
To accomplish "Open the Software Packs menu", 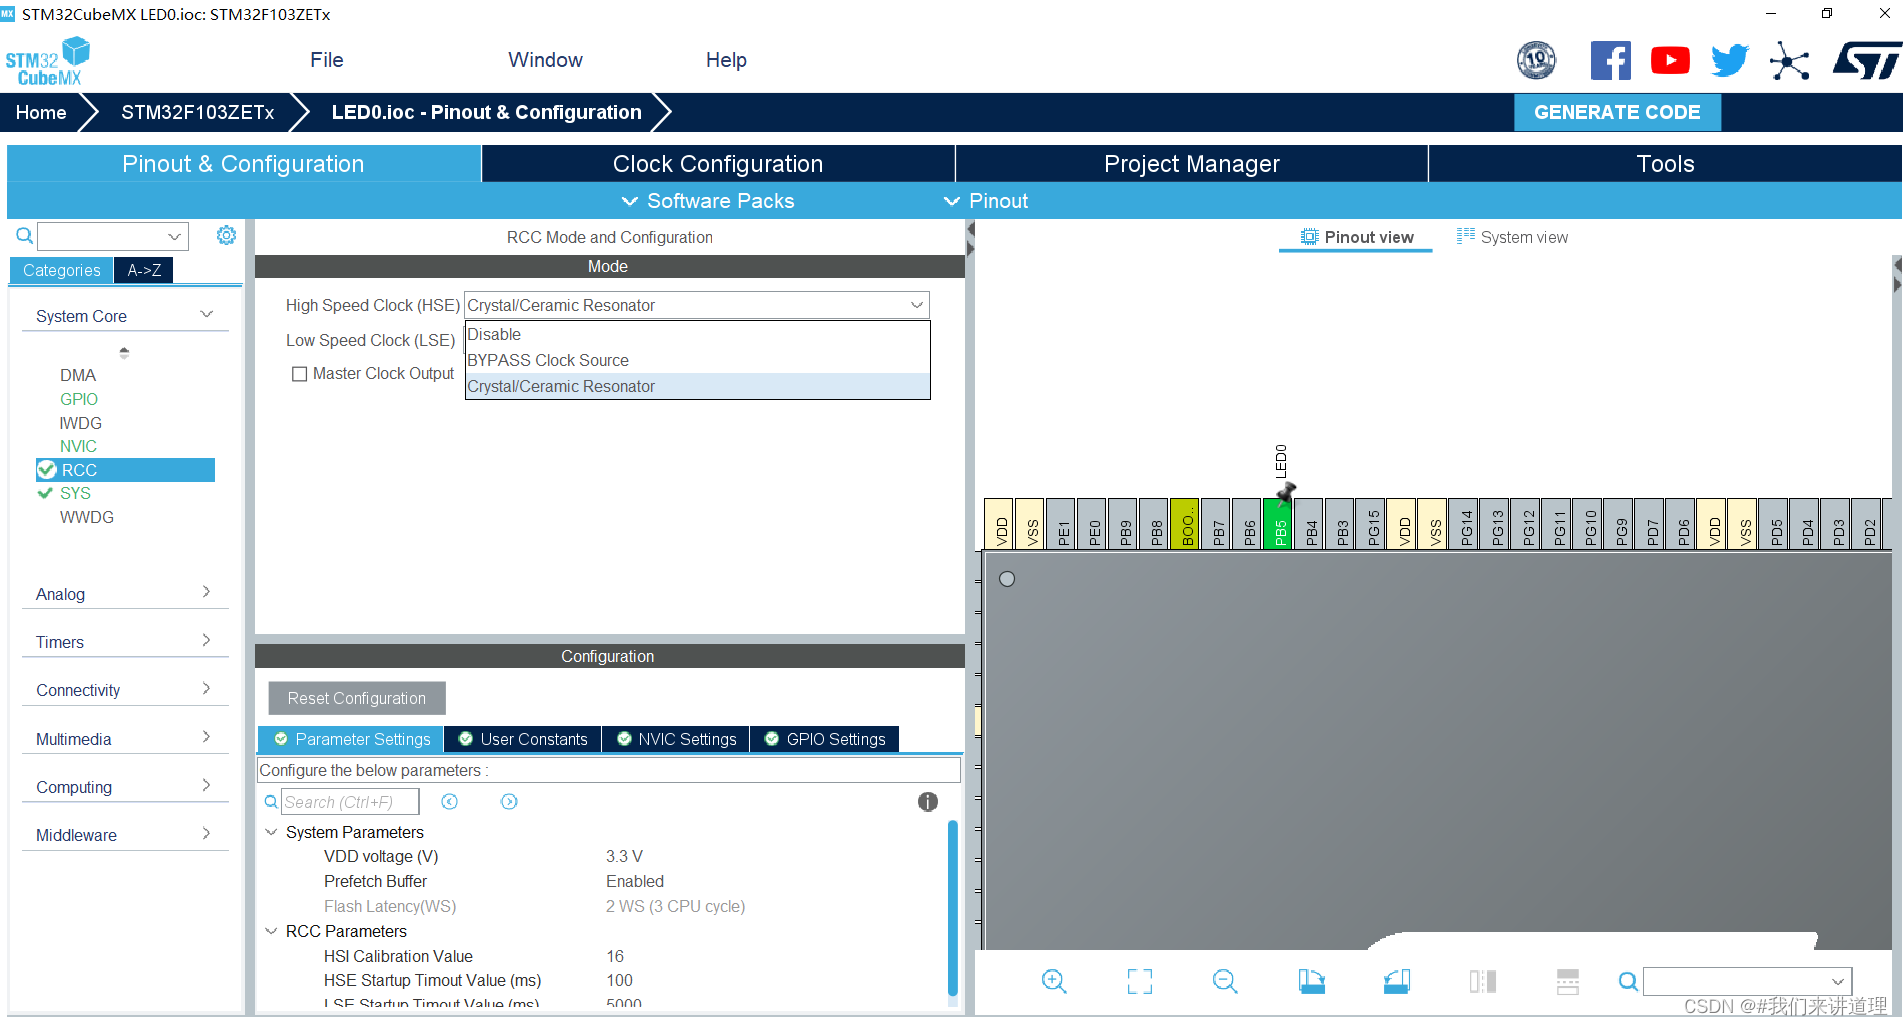I will point(708,201).
